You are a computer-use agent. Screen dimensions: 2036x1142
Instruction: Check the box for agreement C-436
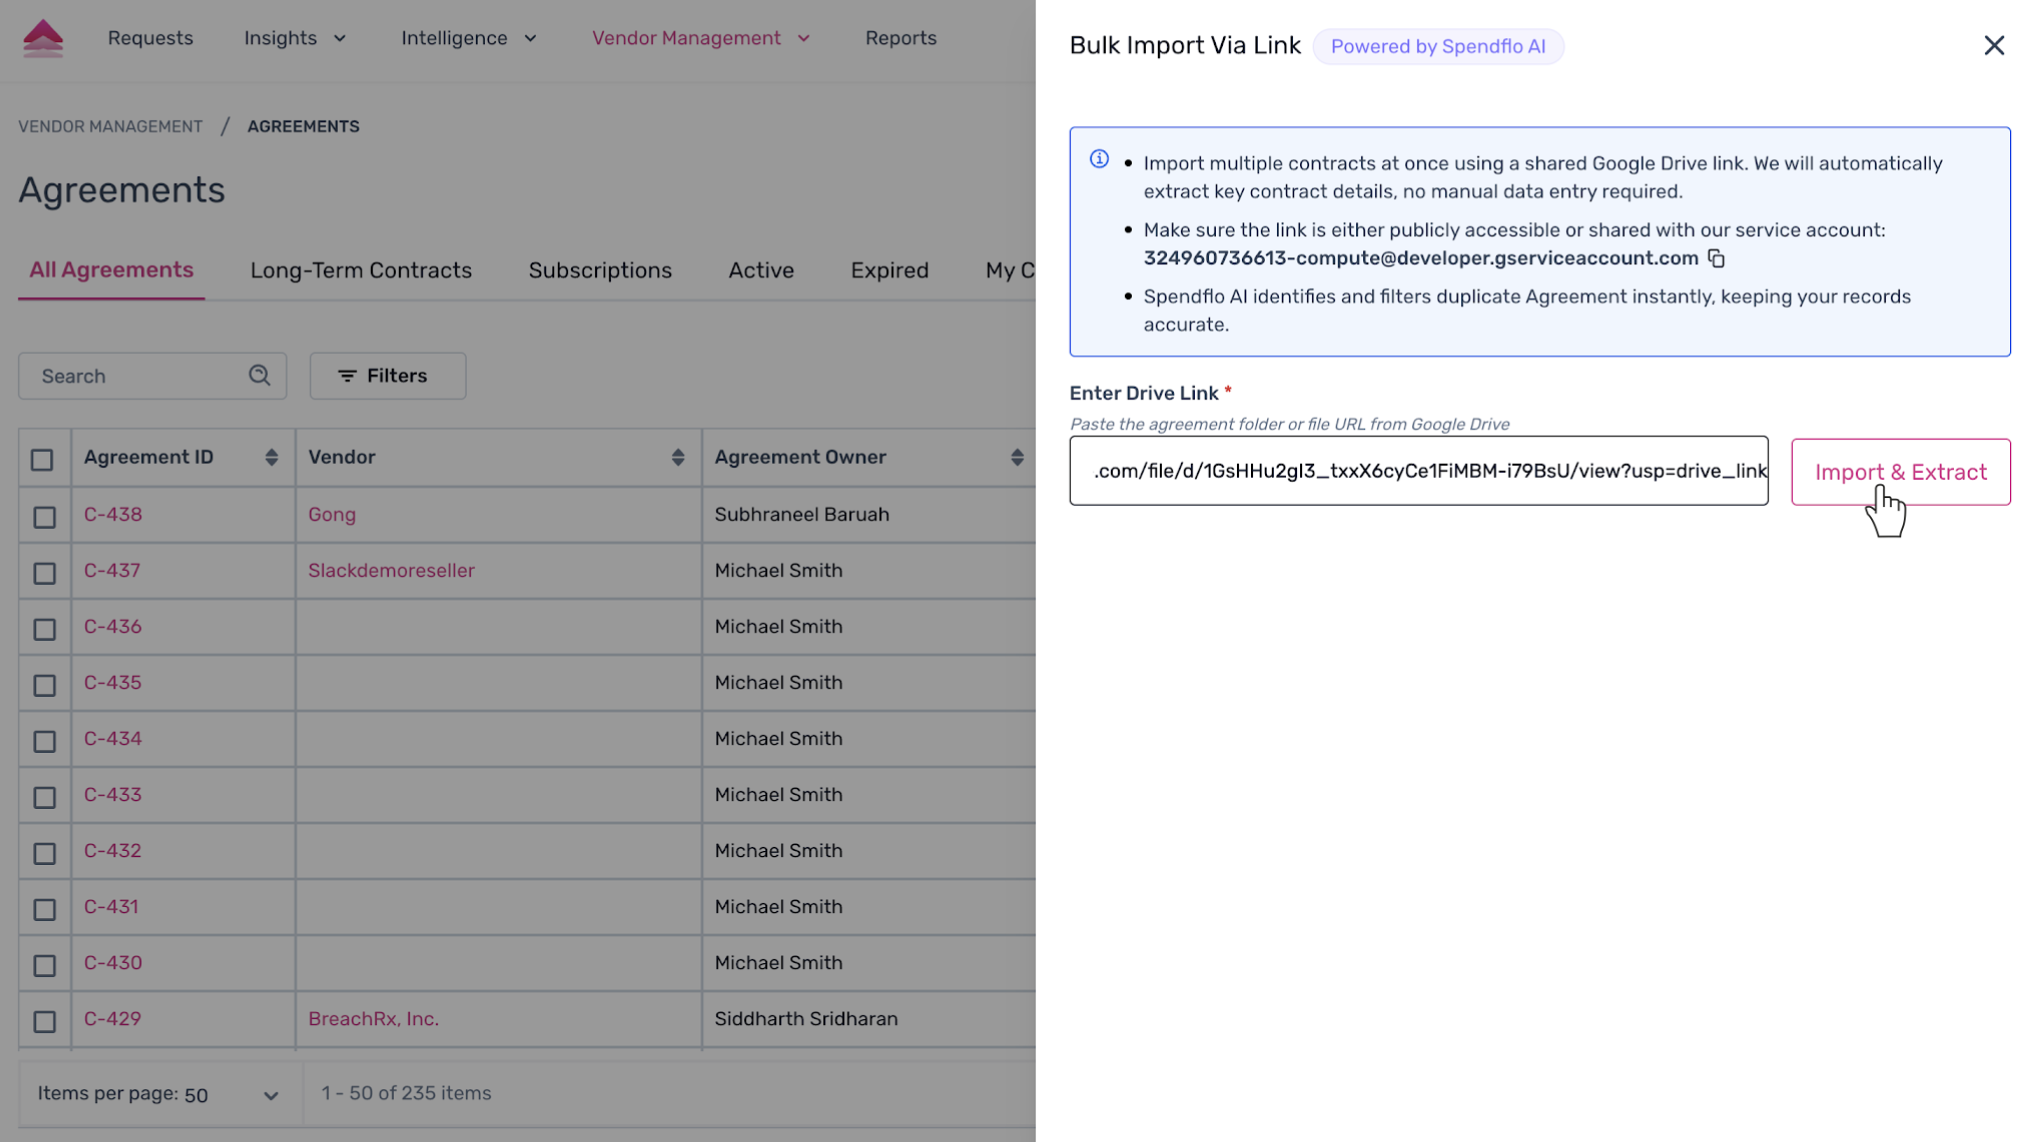pos(44,629)
